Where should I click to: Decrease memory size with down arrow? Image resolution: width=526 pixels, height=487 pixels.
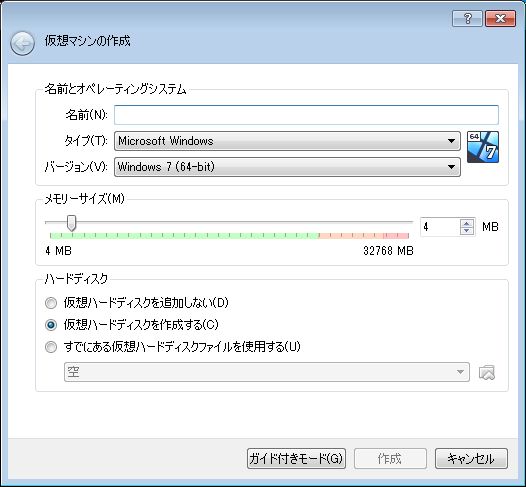coord(467,231)
